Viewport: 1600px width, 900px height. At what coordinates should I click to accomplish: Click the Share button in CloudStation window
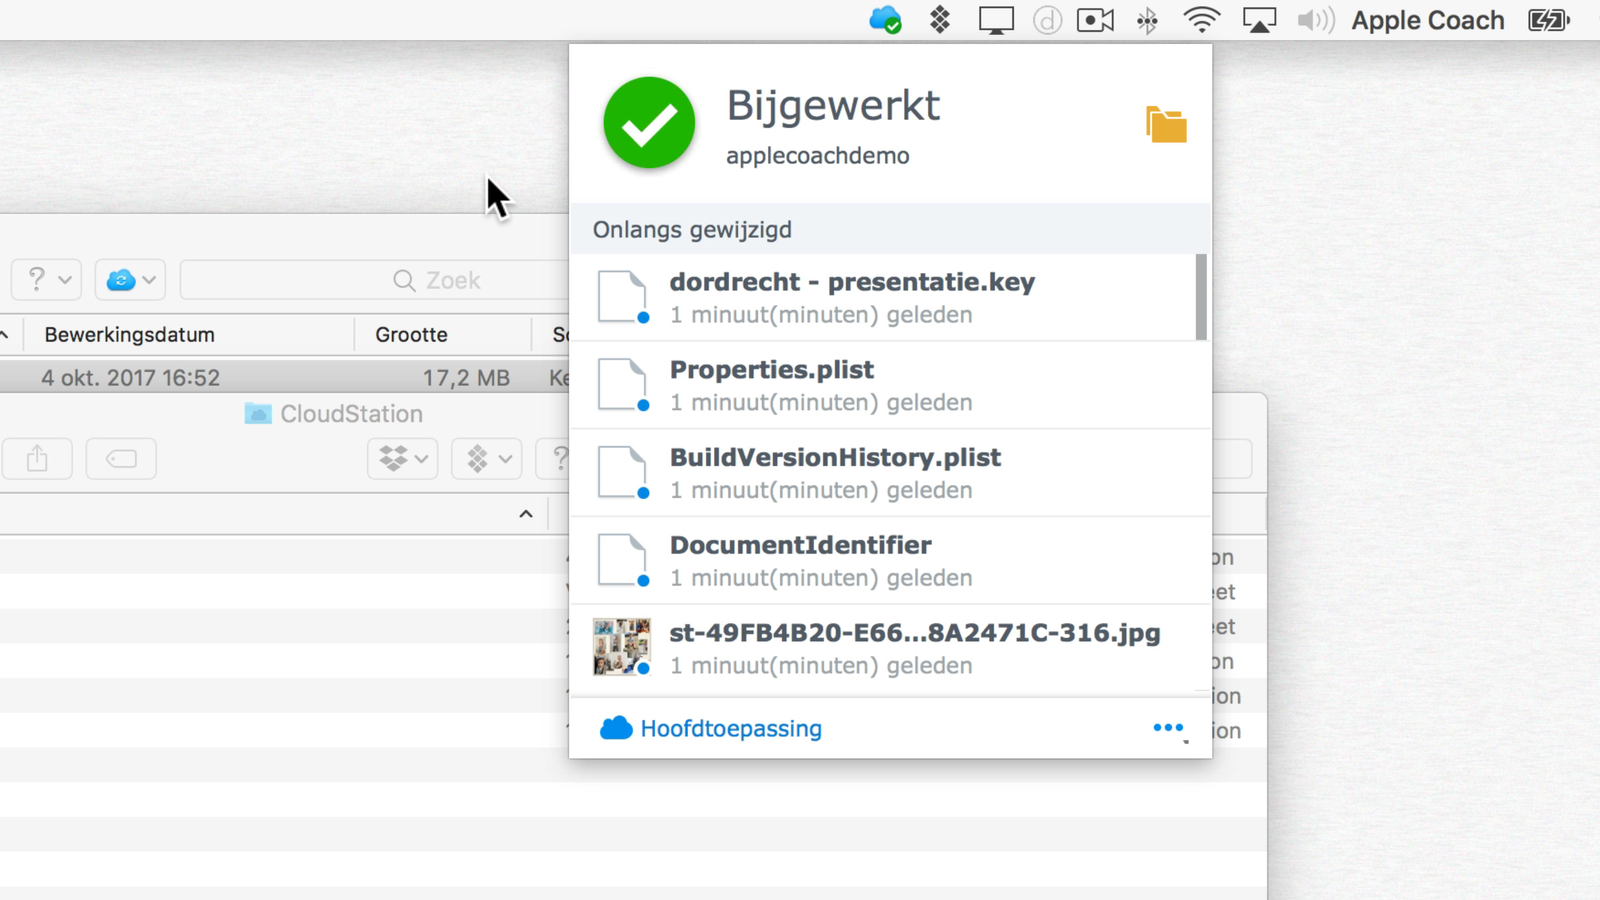37,459
